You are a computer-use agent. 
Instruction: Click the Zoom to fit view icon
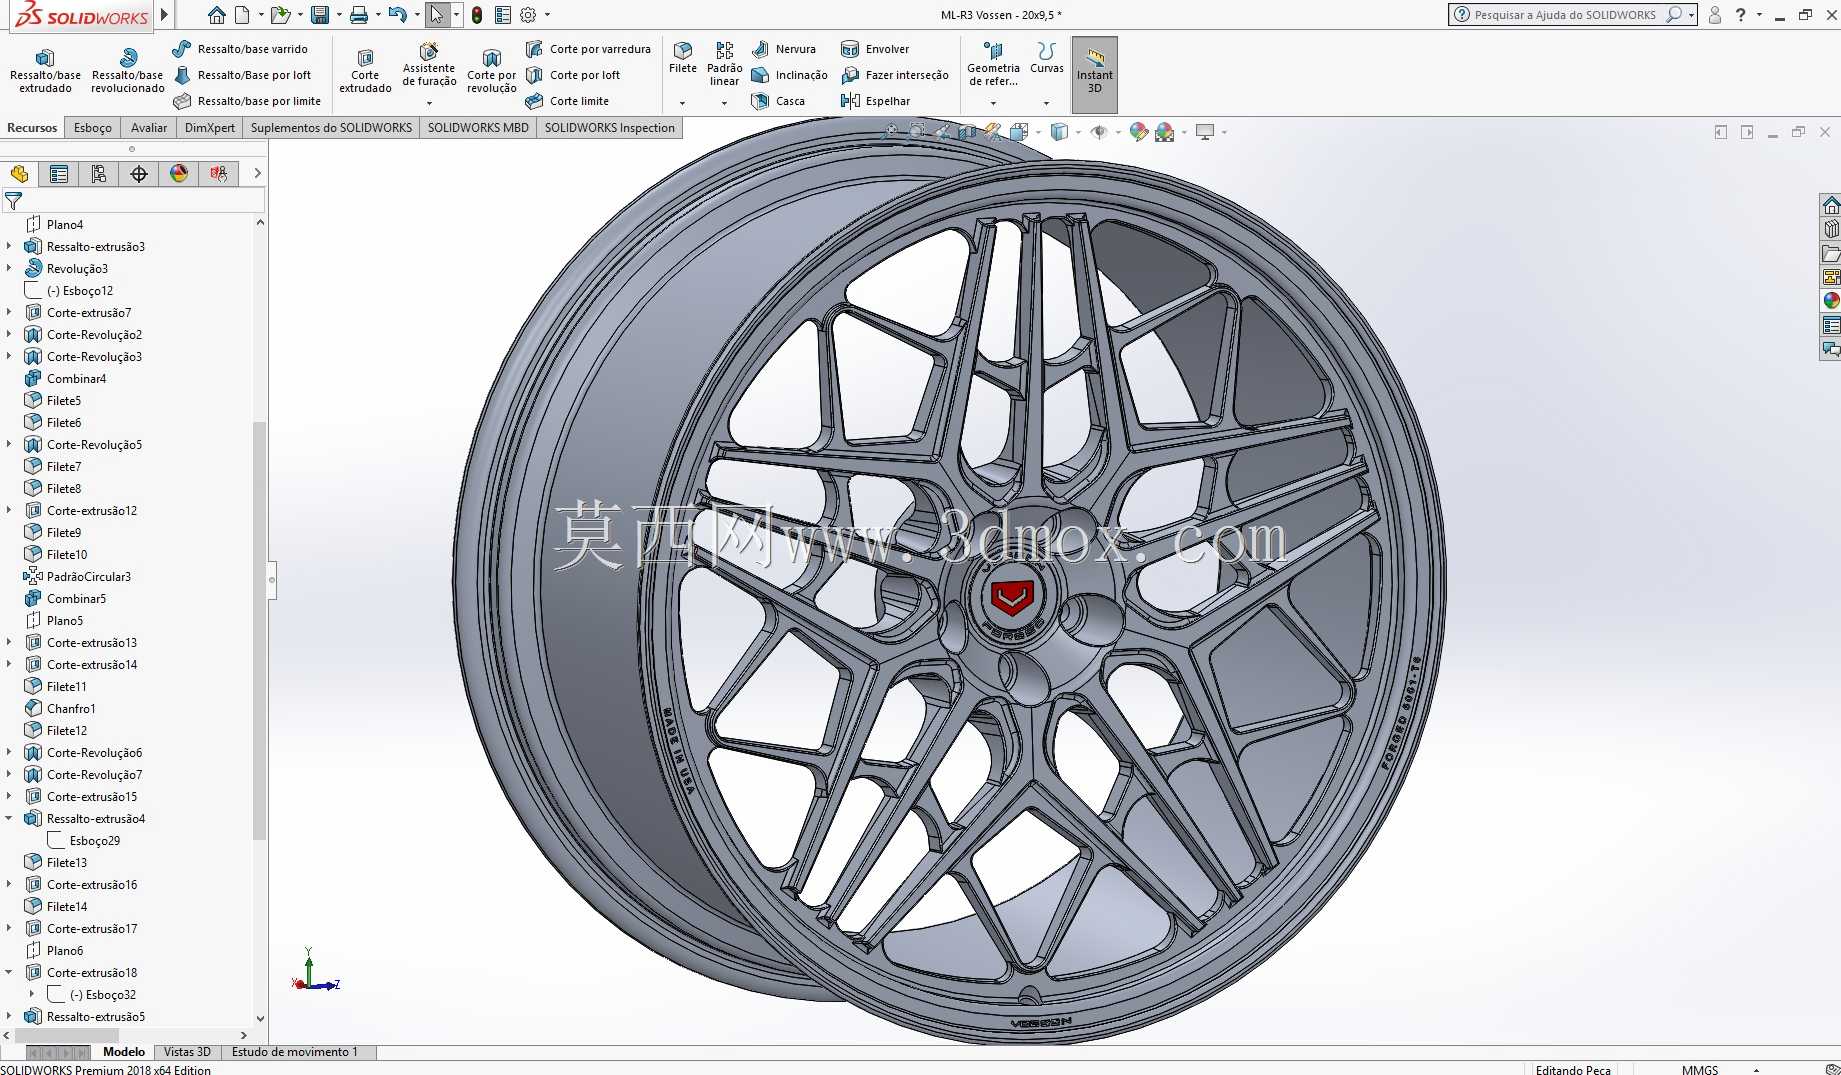892,132
